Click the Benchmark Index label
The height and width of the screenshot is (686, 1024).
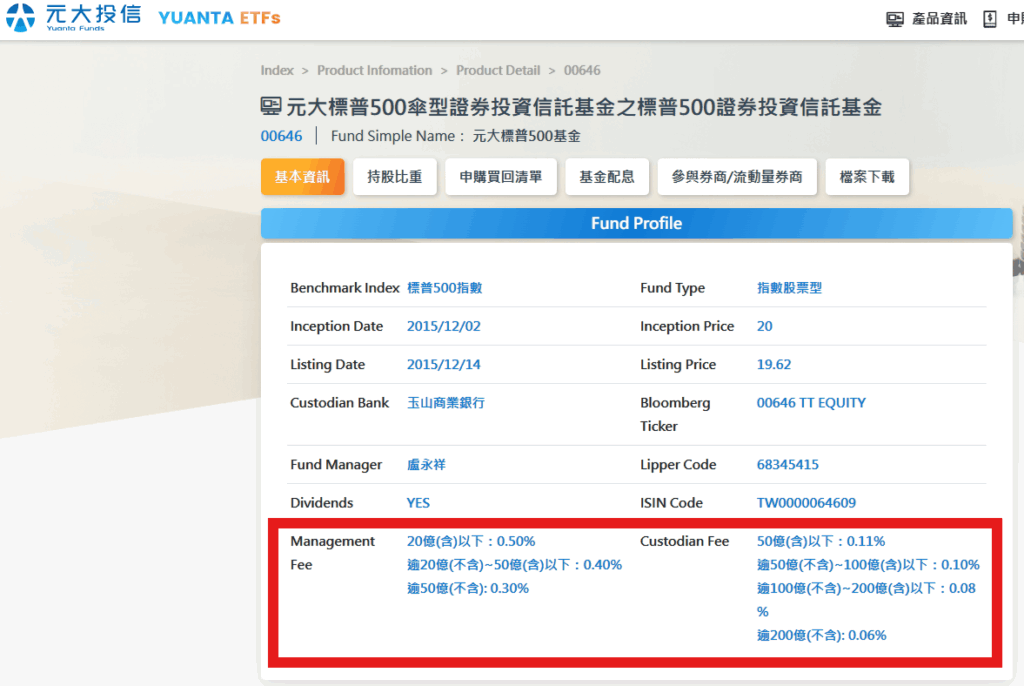(345, 287)
